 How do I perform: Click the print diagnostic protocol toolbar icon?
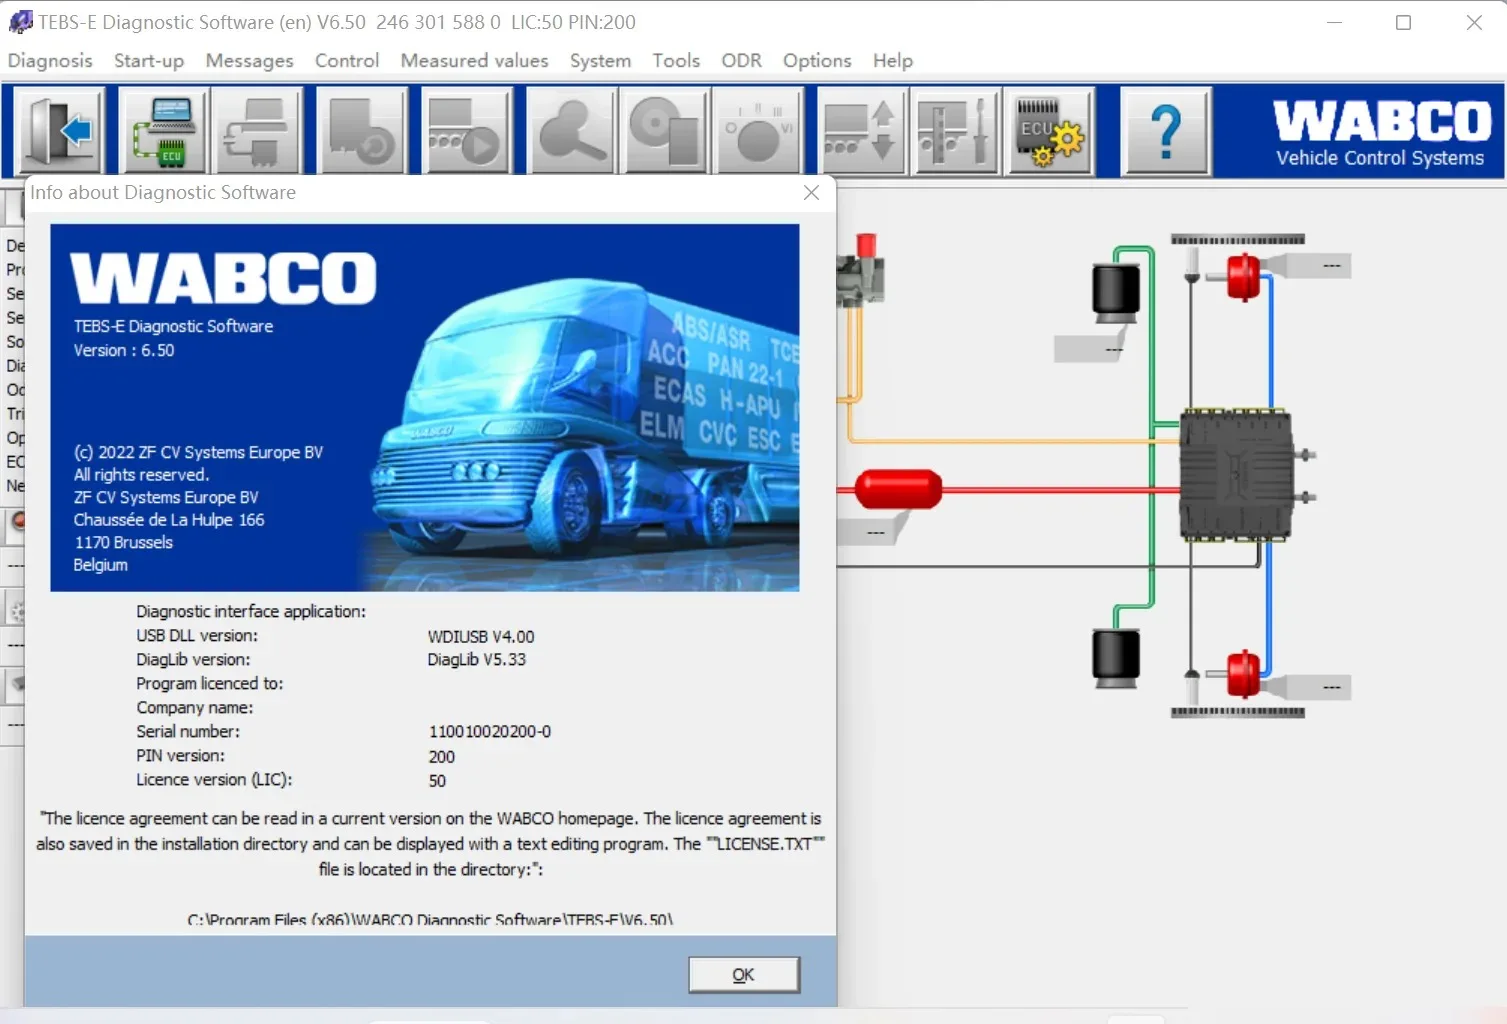coord(257,131)
